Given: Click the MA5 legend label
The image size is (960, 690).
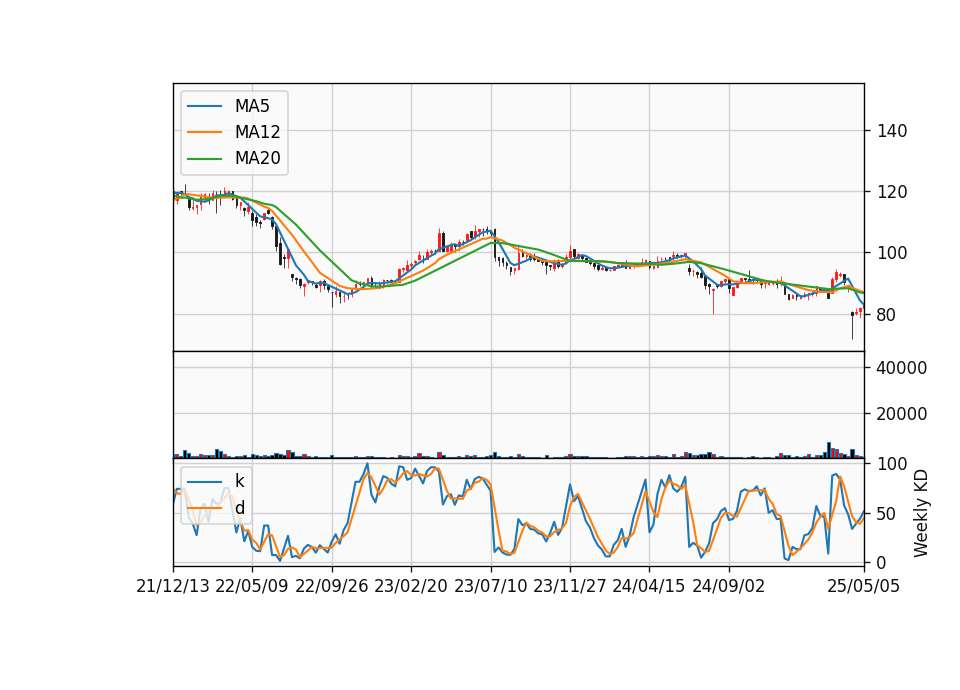Looking at the screenshot, I should tap(252, 106).
